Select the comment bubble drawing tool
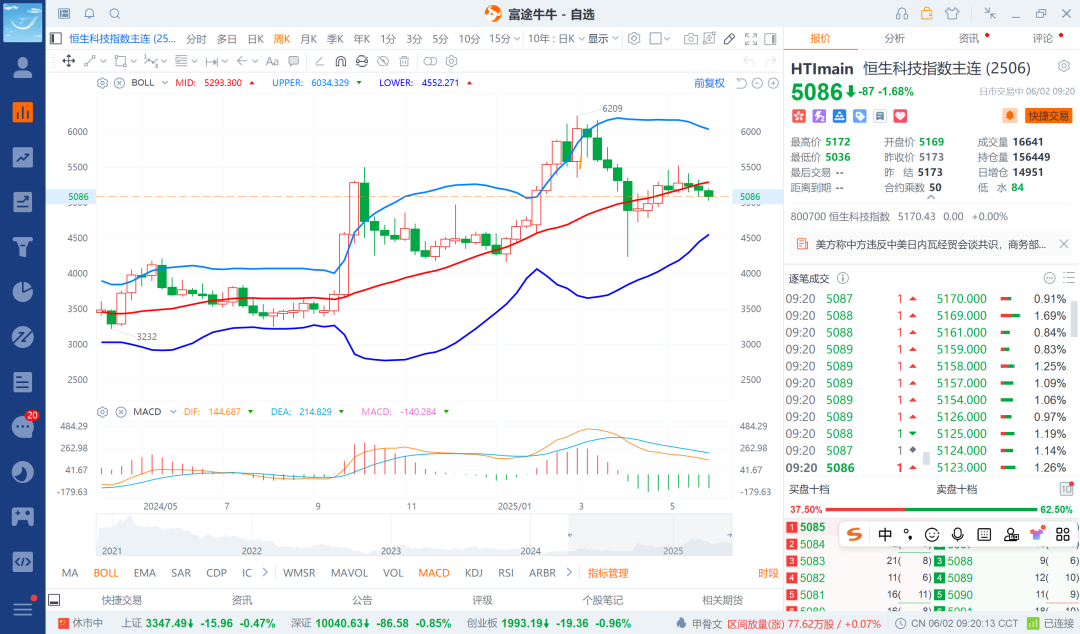Image resolution: width=1080 pixels, height=634 pixels. (x=293, y=61)
